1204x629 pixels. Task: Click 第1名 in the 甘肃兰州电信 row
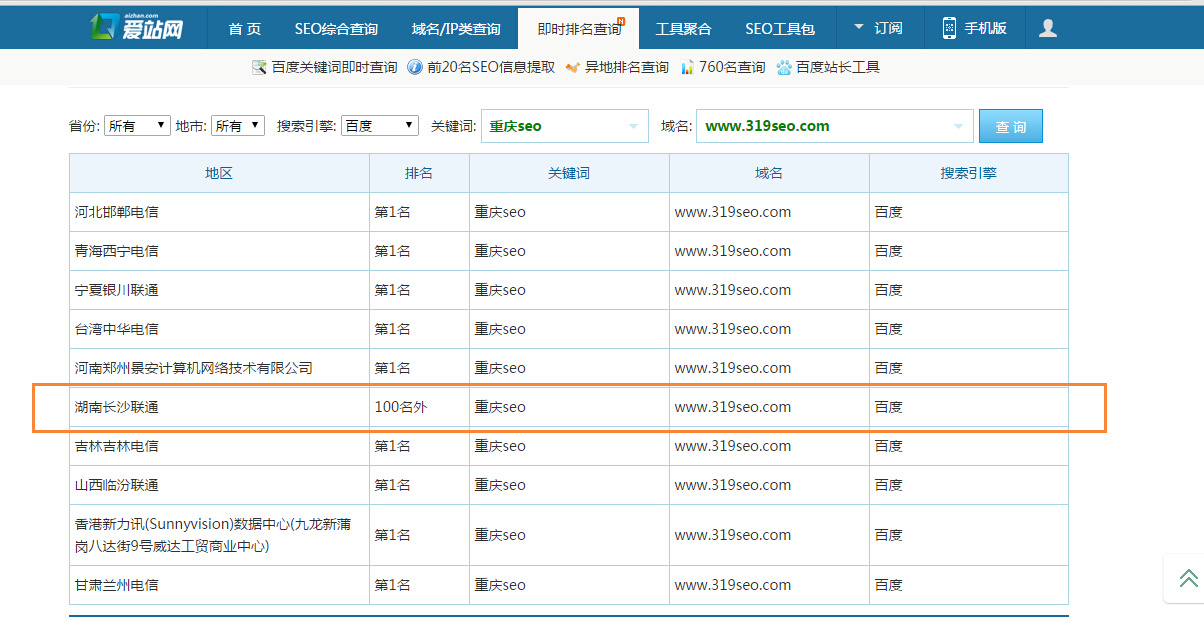click(393, 585)
